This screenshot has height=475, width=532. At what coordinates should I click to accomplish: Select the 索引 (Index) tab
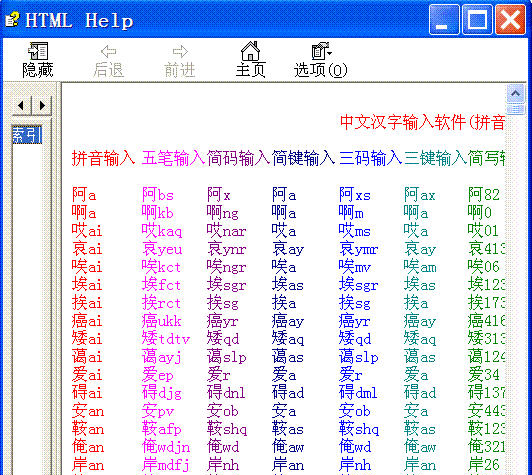27,135
